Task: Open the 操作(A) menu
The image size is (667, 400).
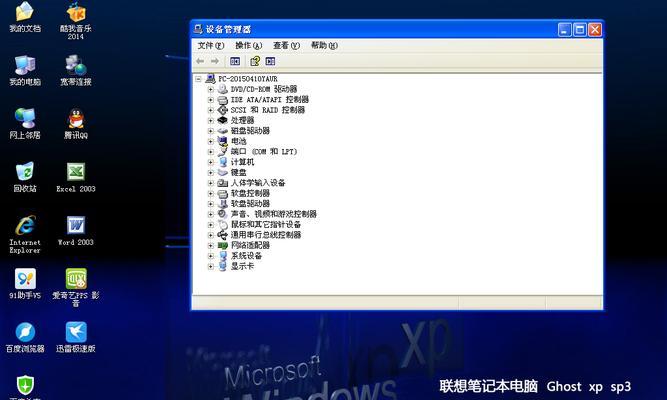Action: (248, 45)
